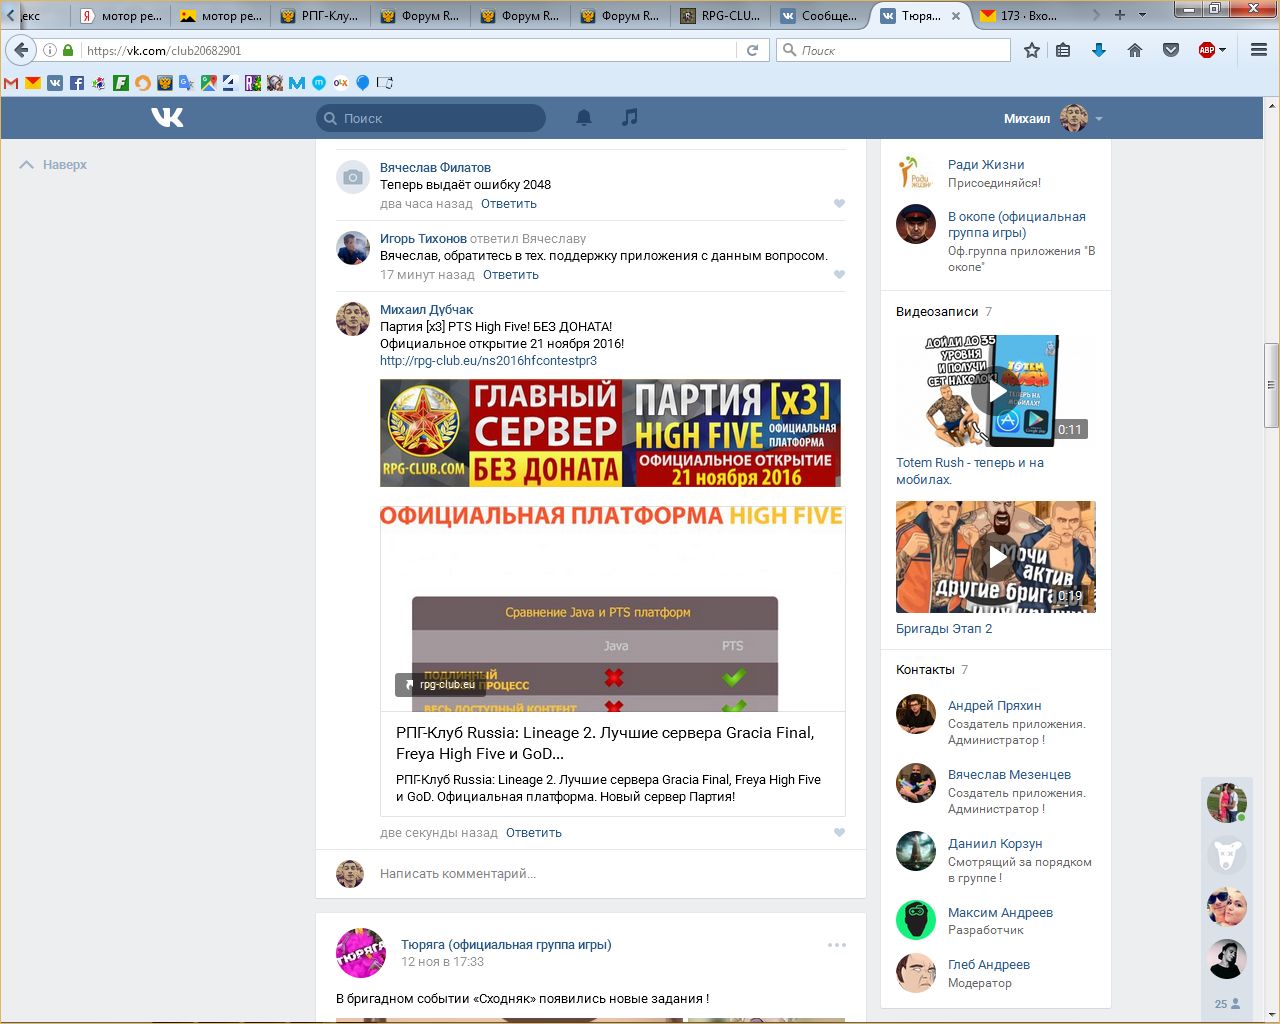Switch to first 'мотор ре...' Yandex tab
Viewport: 1280px width, 1024px height.
tap(121, 16)
